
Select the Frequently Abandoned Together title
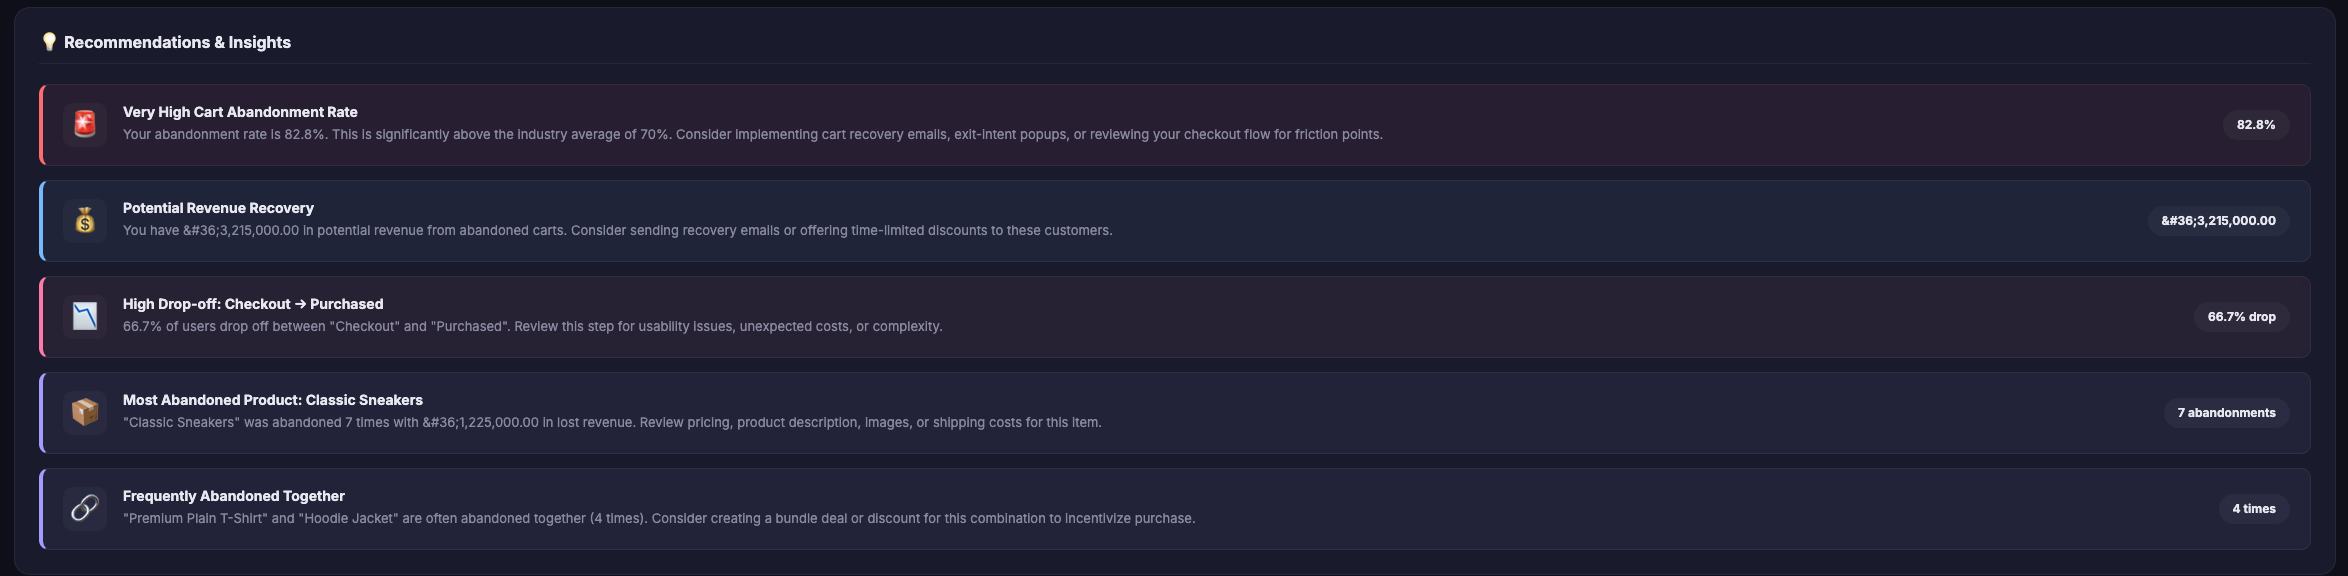click(234, 496)
